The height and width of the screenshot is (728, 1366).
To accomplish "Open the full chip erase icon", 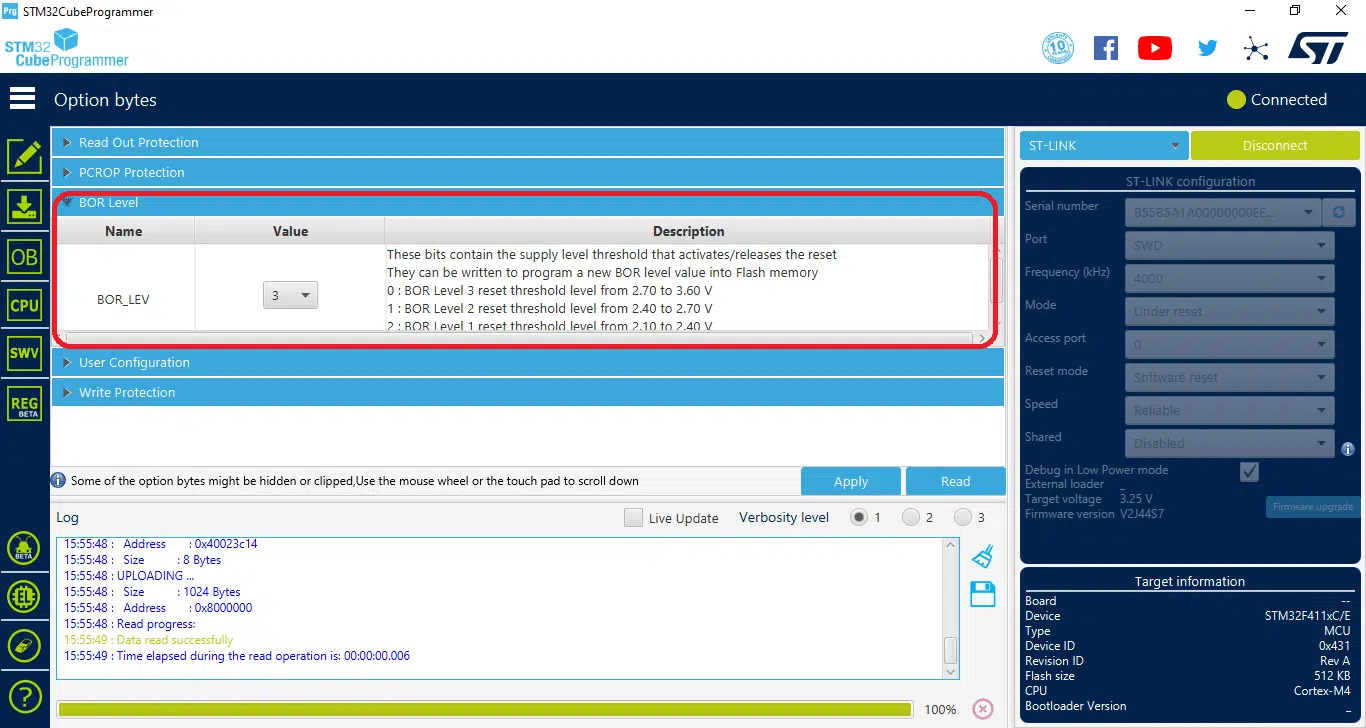I will (24, 646).
